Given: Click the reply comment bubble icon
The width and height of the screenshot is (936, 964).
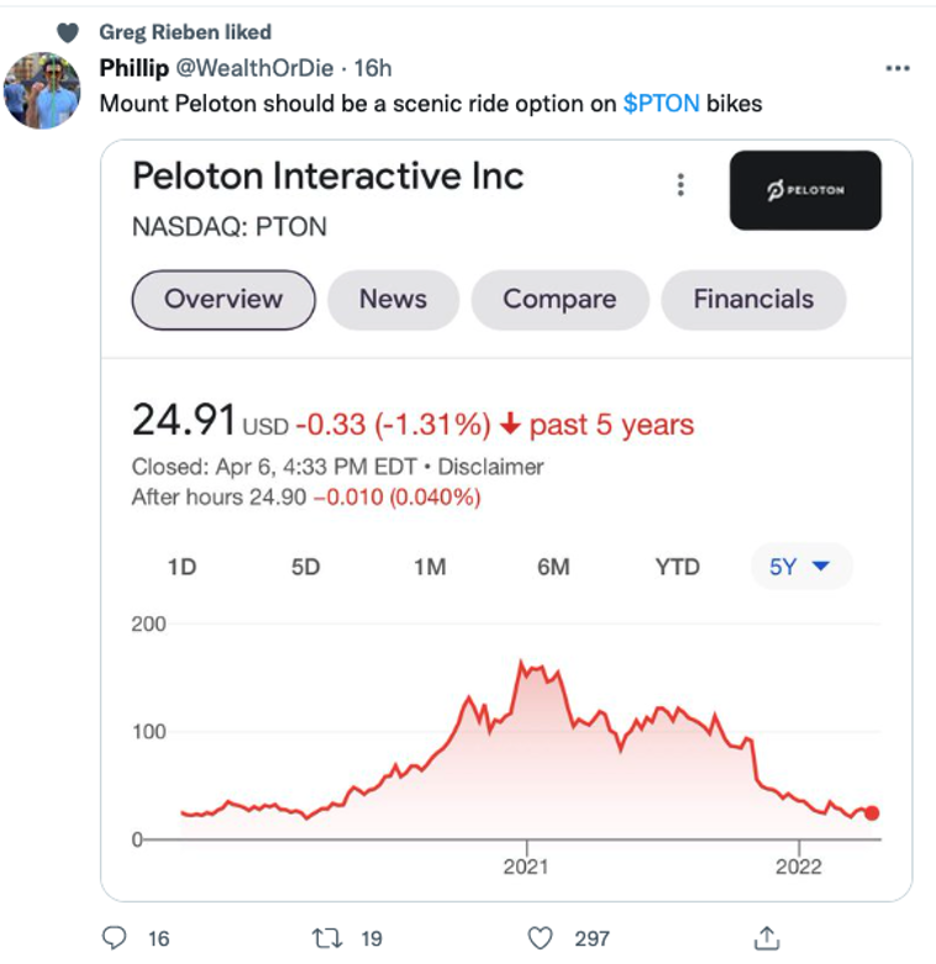Looking at the screenshot, I should 116,937.
